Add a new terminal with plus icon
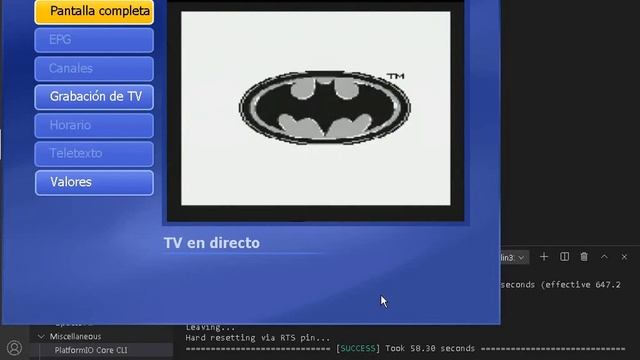This screenshot has height=360, width=640. pos(544,257)
